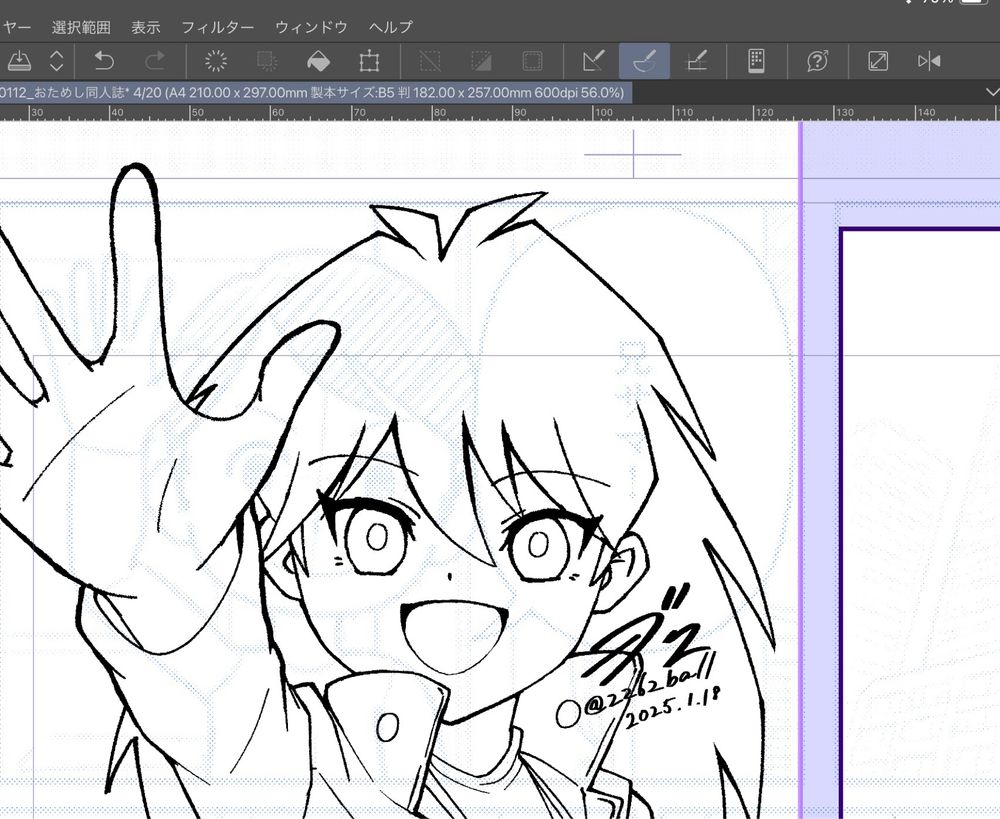The width and height of the screenshot is (1000, 819).
Task: Click the Clear Outside Selection icon
Action: point(267,61)
